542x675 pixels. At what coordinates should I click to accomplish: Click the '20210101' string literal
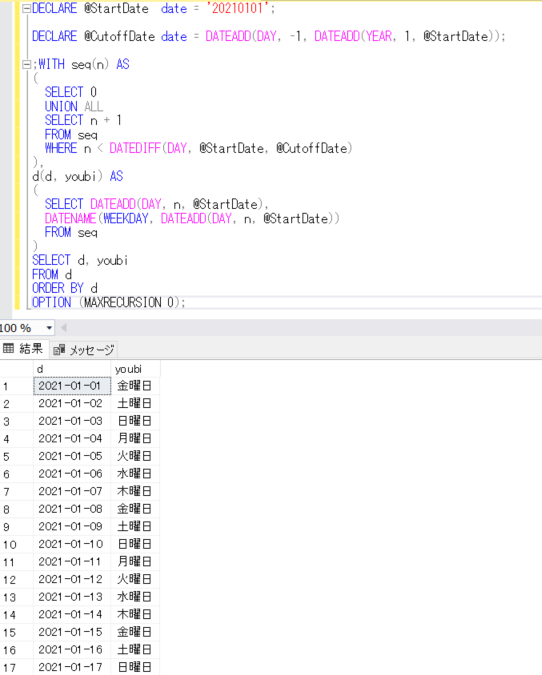(x=238, y=8)
